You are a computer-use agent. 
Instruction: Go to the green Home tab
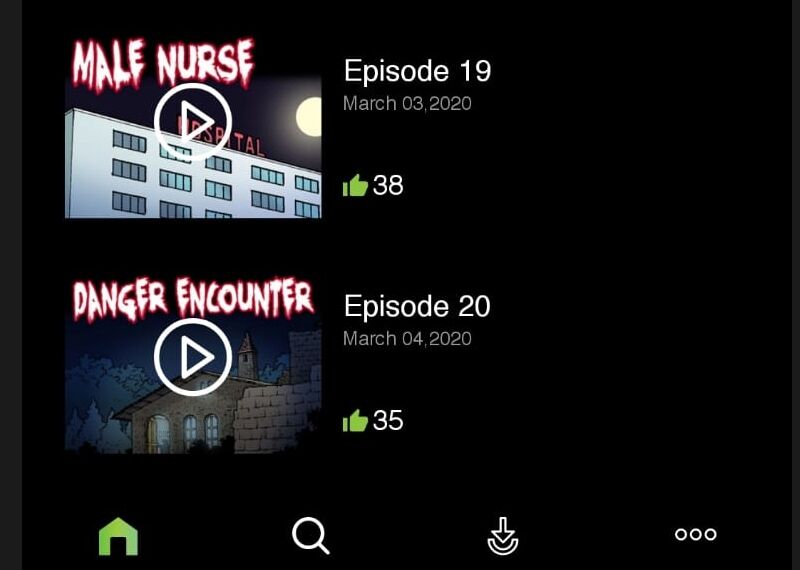coord(118,536)
